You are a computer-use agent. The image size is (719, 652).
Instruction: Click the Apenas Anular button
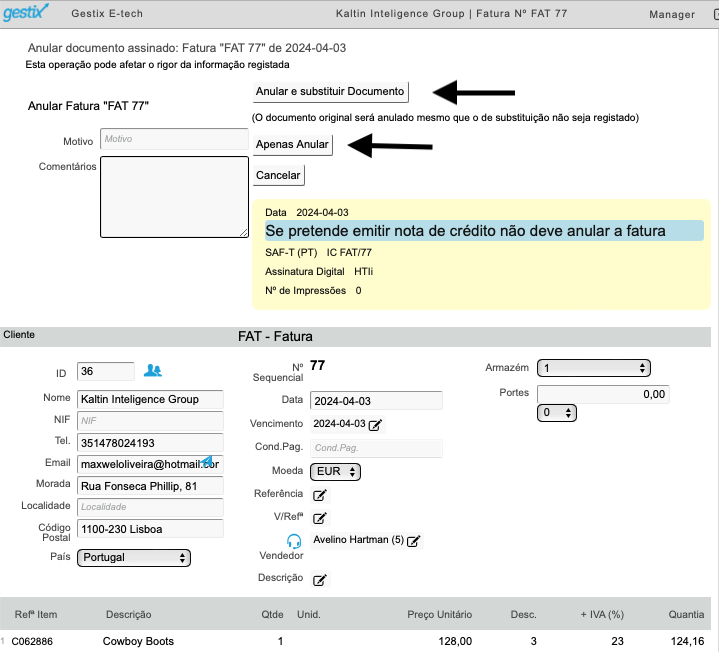pos(293,144)
